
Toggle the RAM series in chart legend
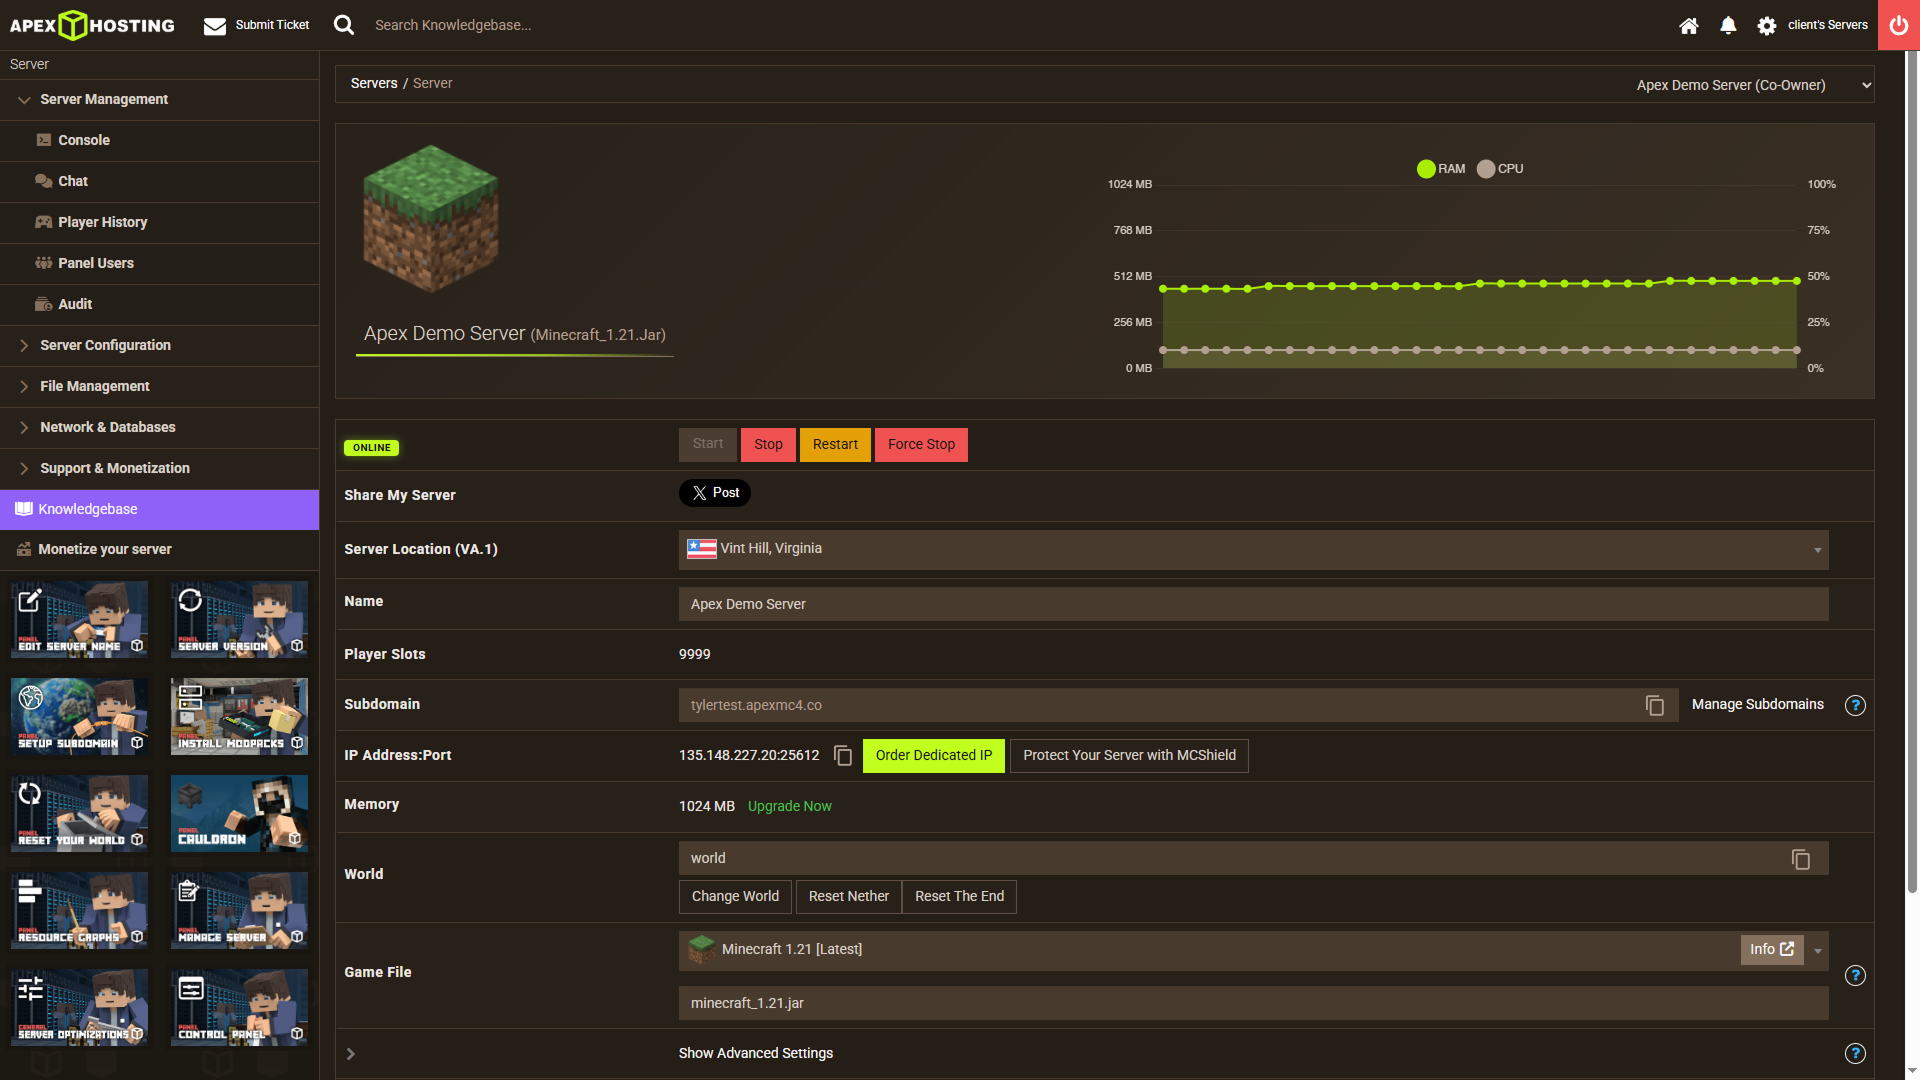1440,169
